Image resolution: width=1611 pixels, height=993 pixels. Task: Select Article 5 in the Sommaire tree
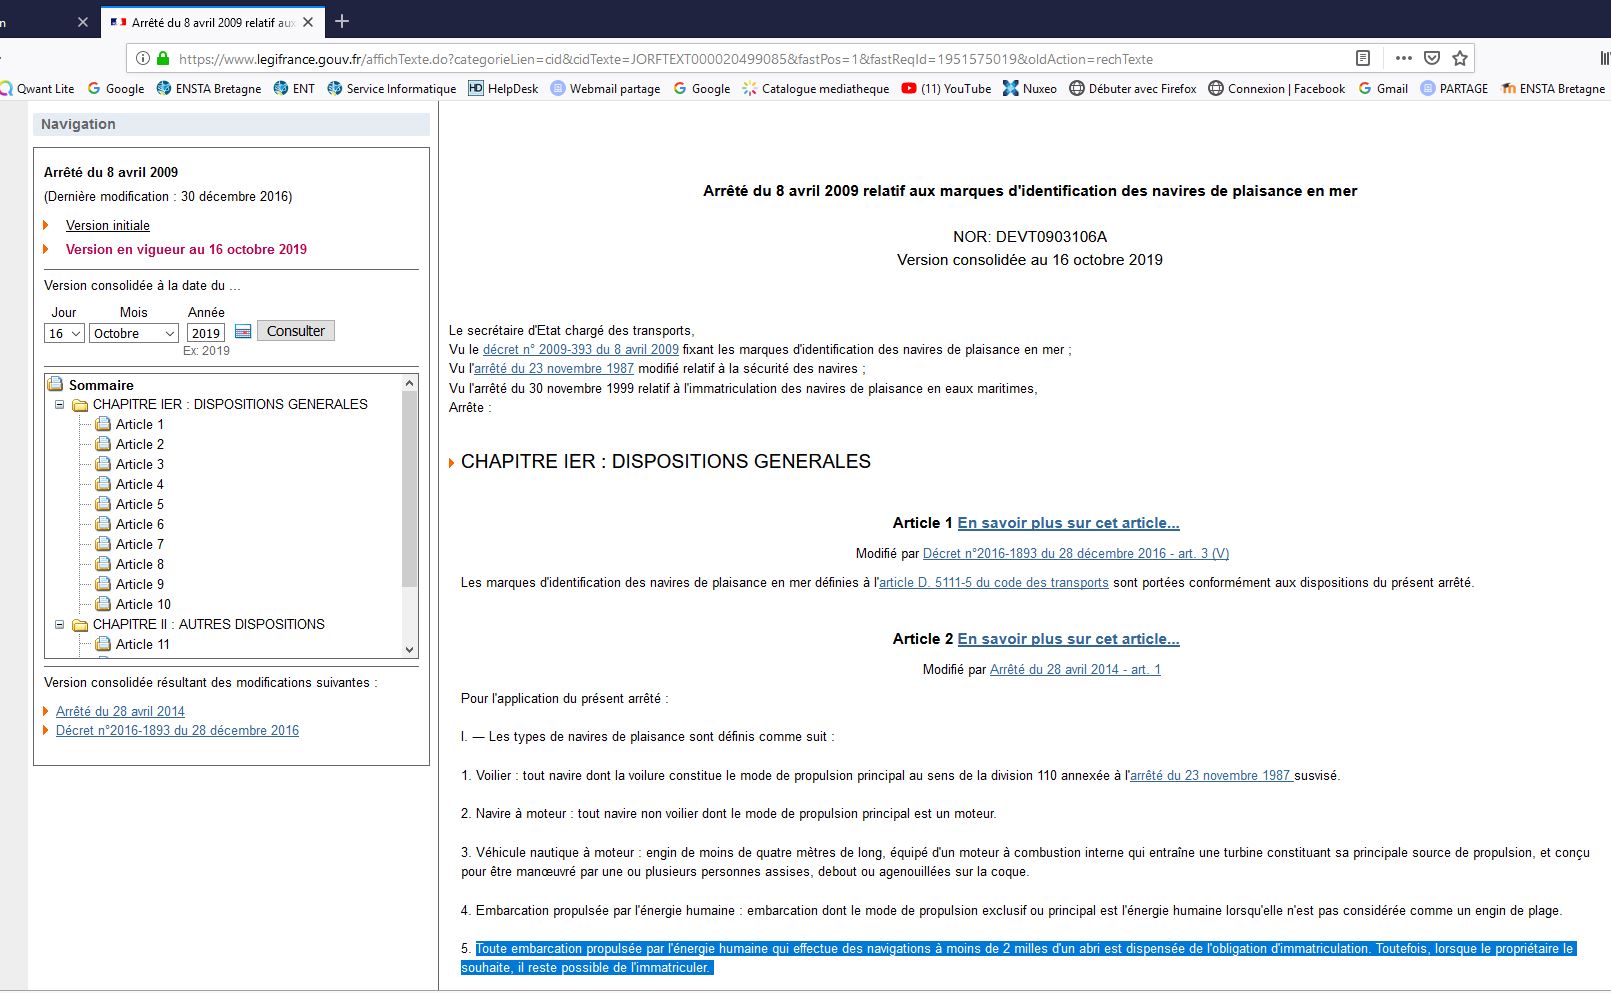click(139, 504)
